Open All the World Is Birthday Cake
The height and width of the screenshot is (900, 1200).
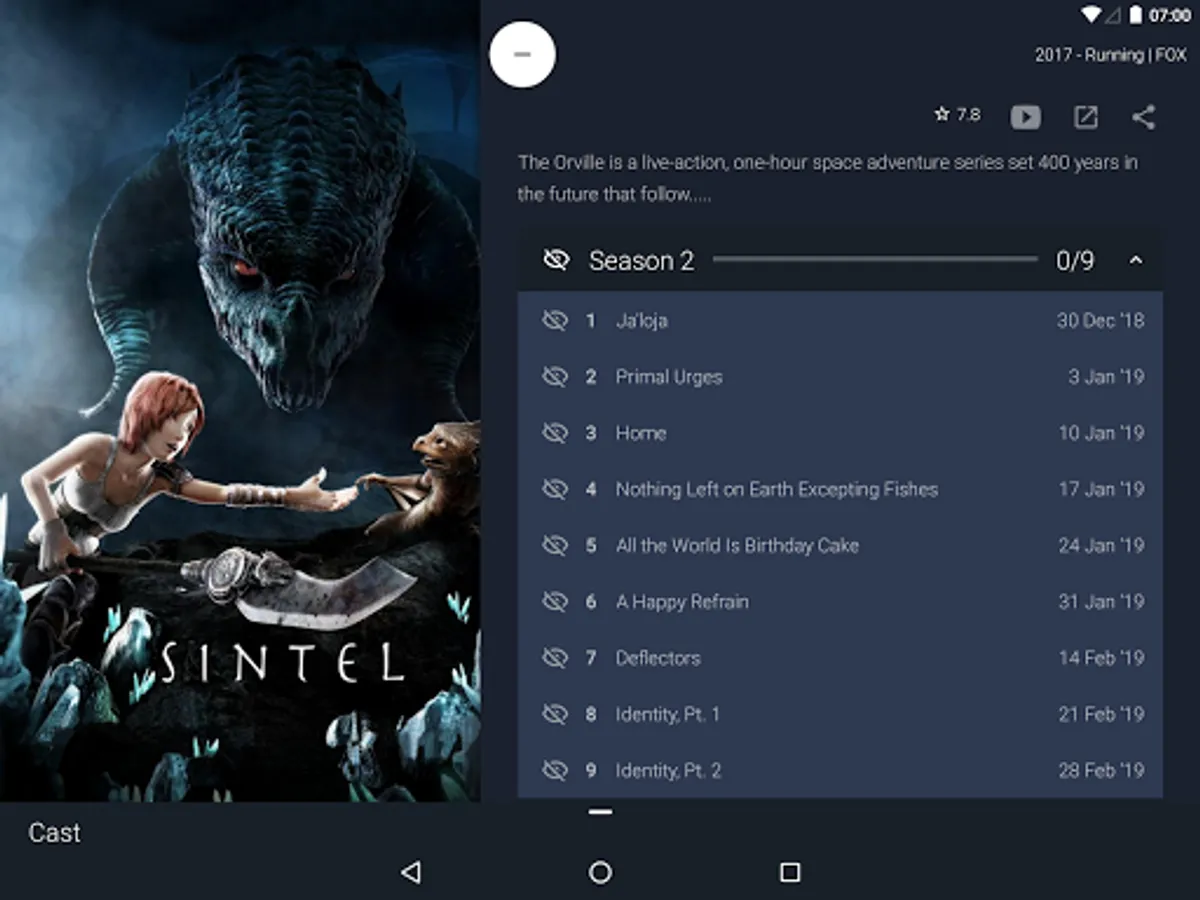coord(737,545)
